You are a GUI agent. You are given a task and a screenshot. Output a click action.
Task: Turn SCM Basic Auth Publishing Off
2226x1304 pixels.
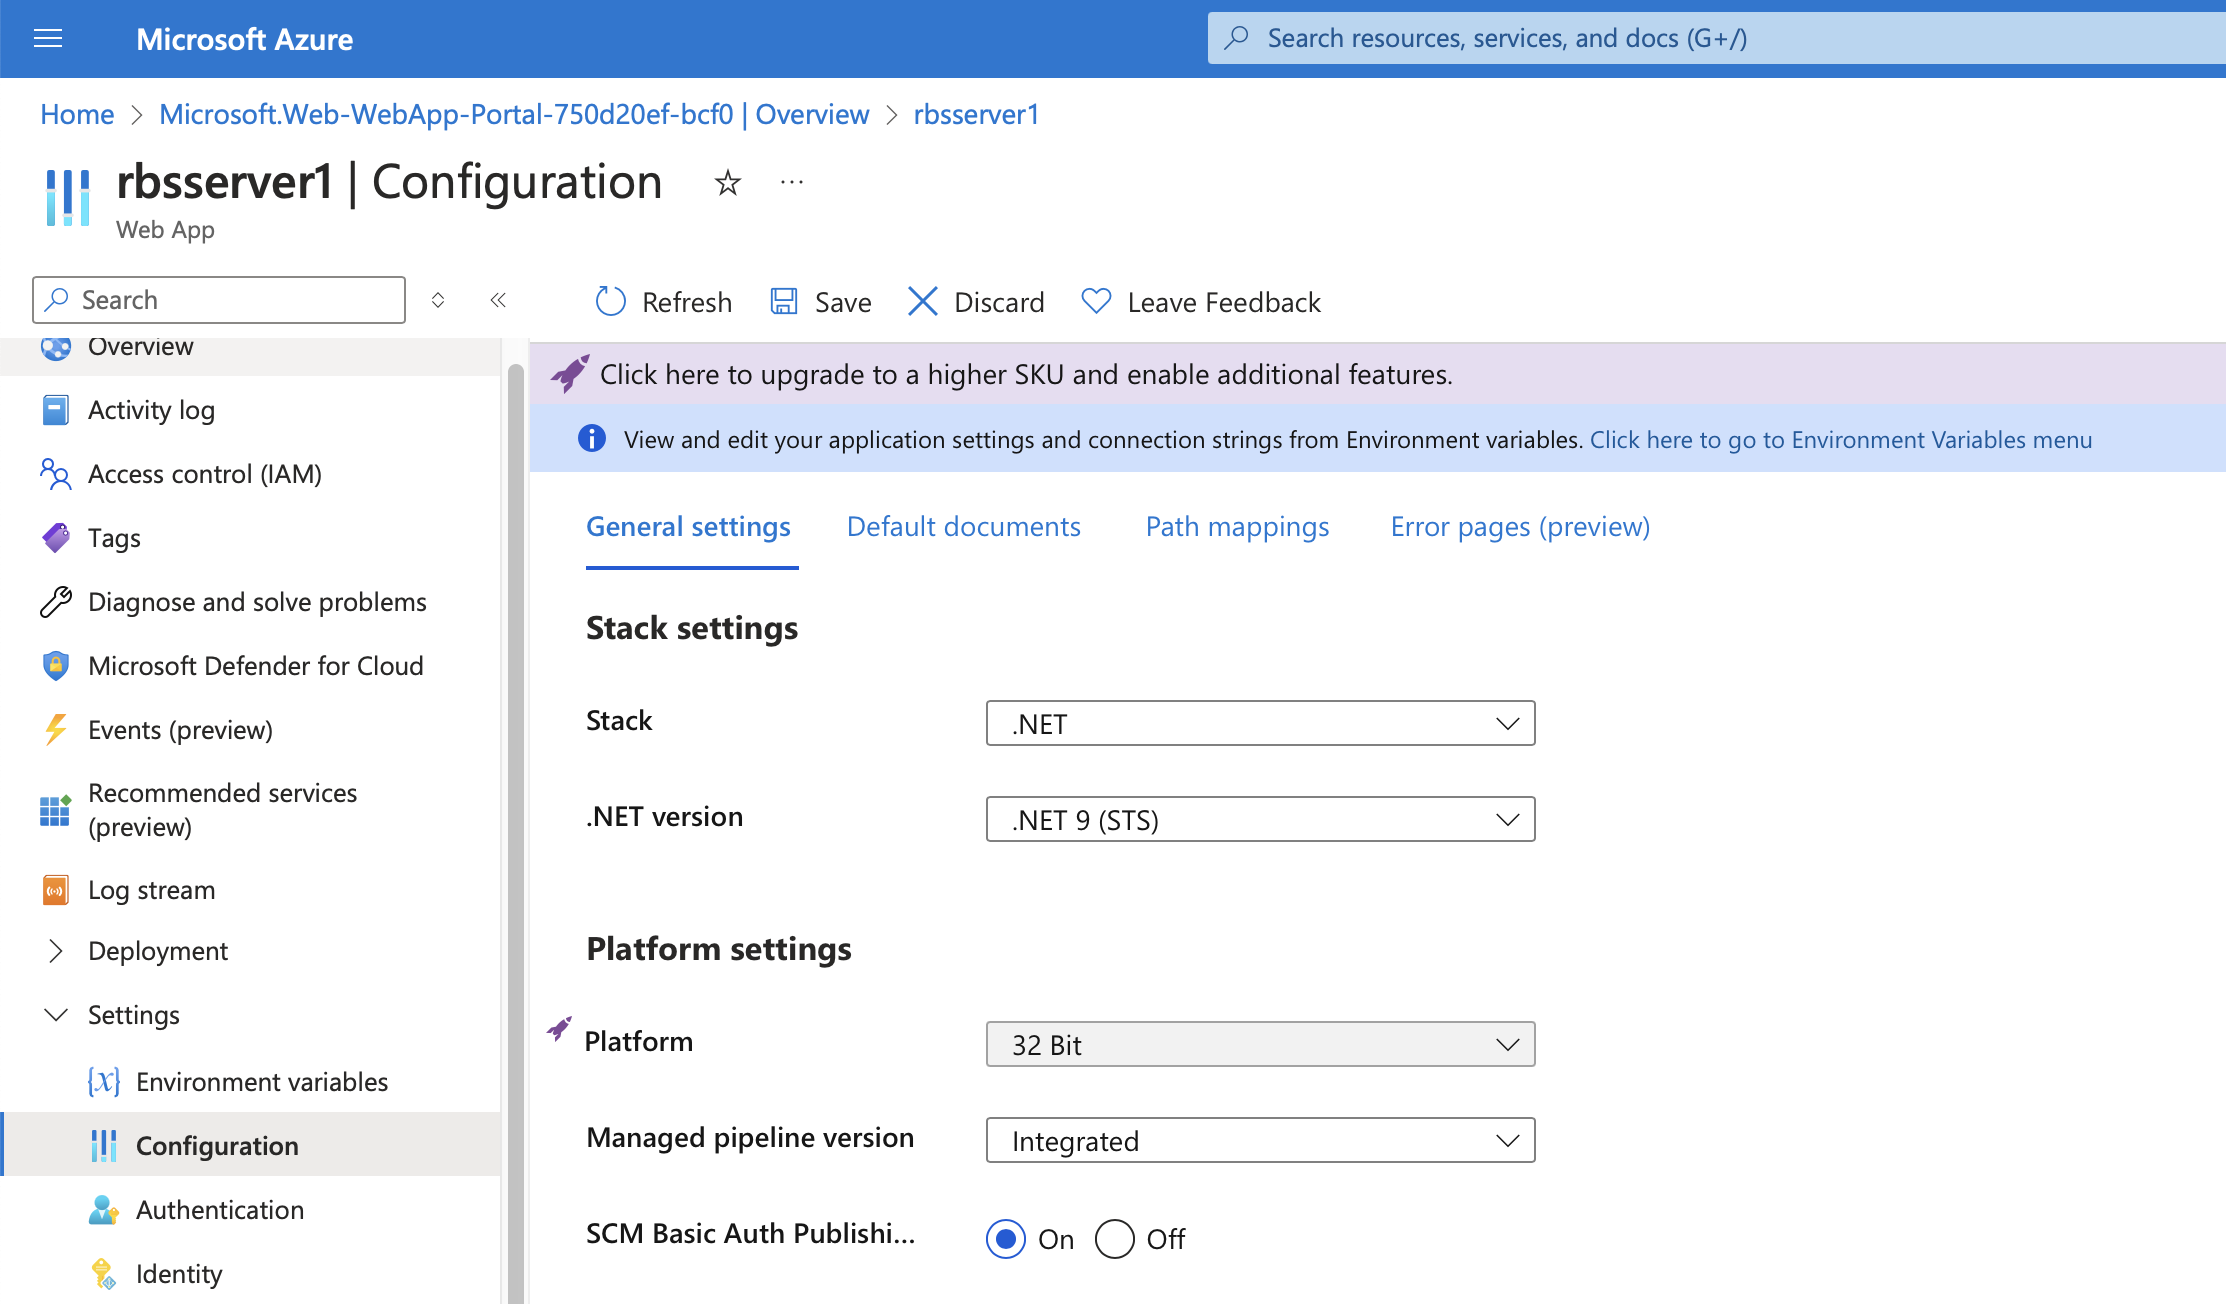click(1115, 1239)
